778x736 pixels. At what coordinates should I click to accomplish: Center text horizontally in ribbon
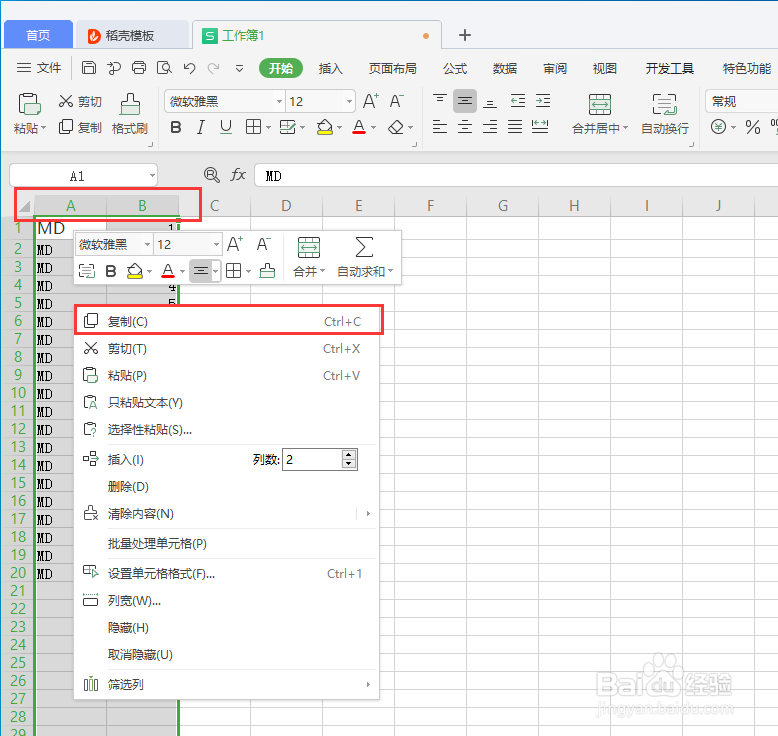(x=465, y=128)
